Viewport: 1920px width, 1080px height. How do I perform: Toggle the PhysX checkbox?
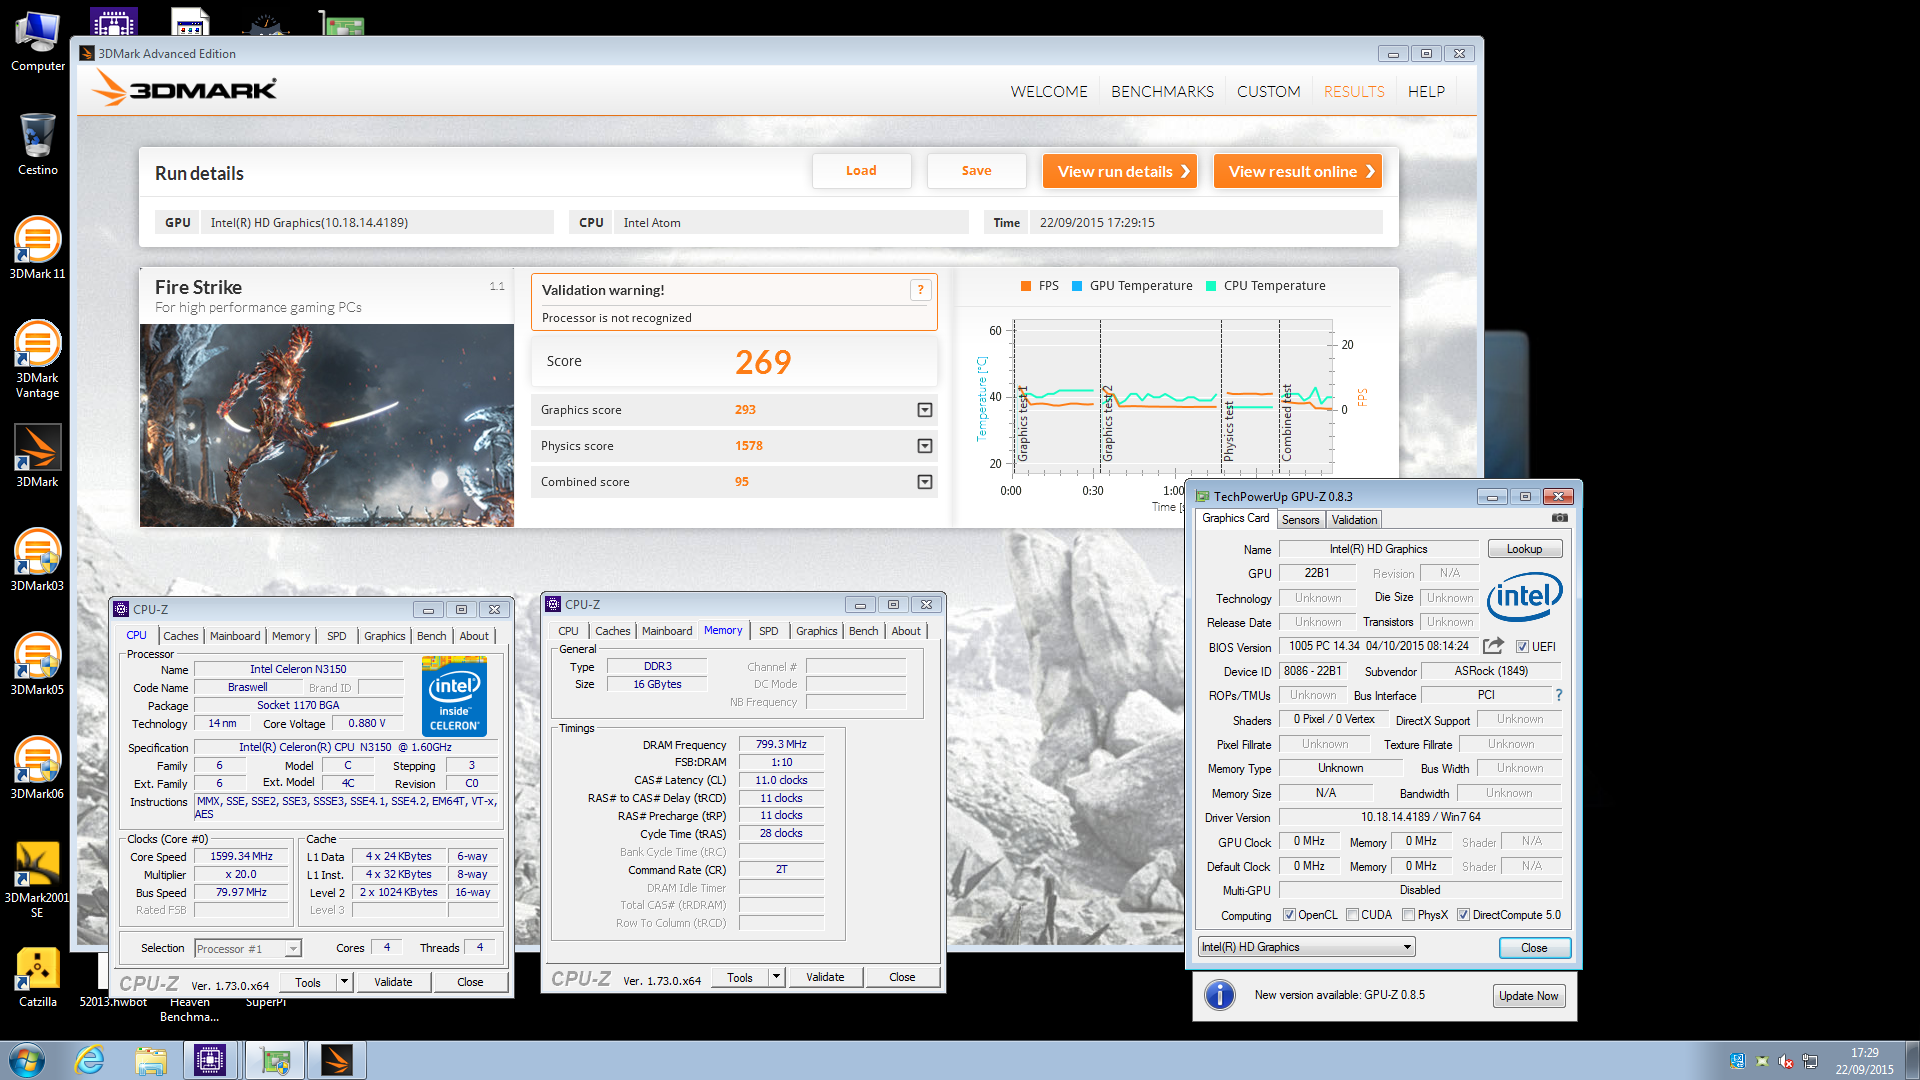pyautogui.click(x=1408, y=915)
